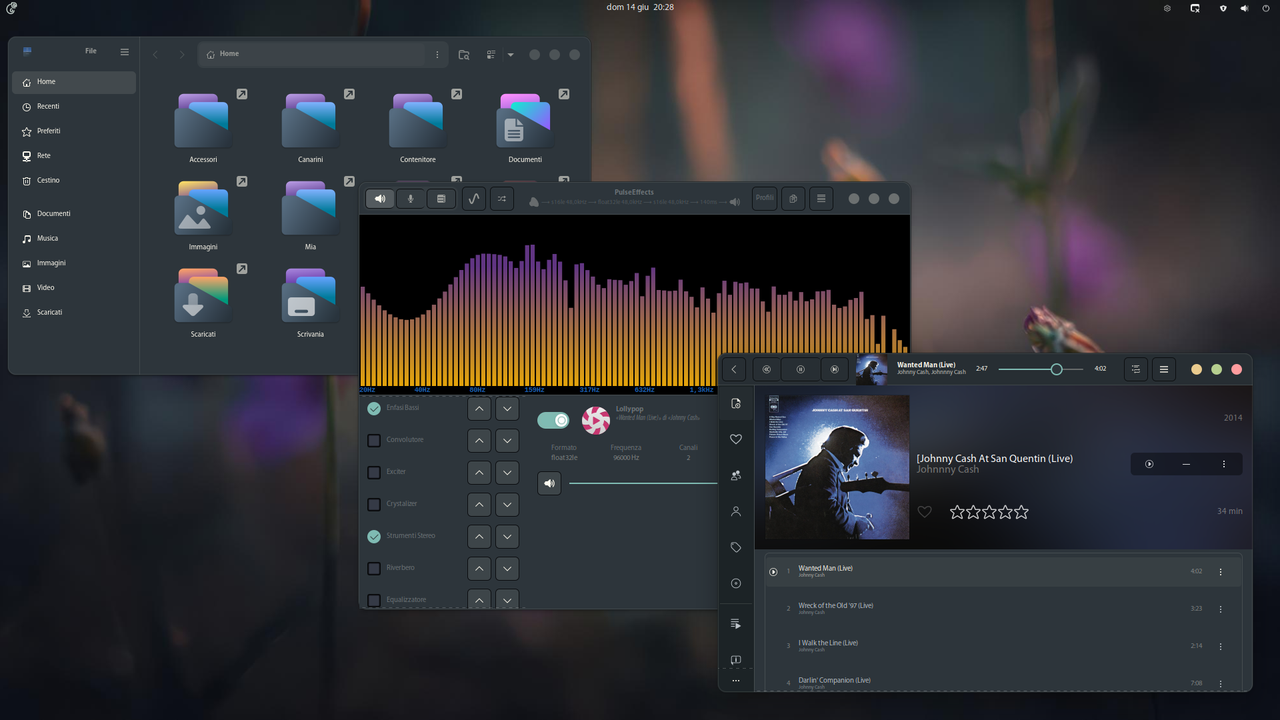Viewport: 1280px width, 720px height.
Task: Open Files view options dropdown arrow
Action: (x=510, y=55)
